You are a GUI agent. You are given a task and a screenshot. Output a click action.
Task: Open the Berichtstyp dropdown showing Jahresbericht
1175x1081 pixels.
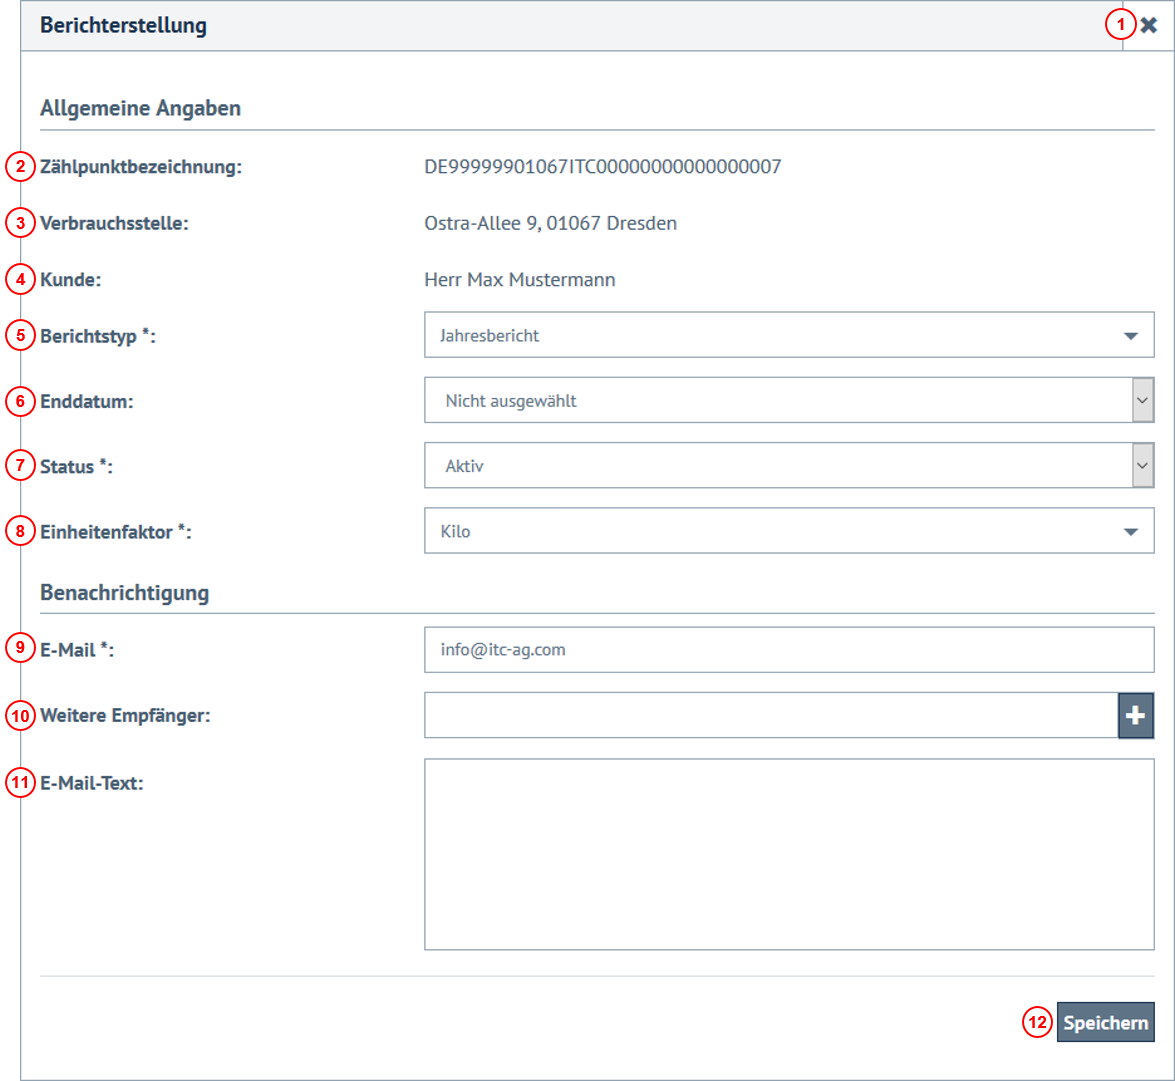[788, 335]
